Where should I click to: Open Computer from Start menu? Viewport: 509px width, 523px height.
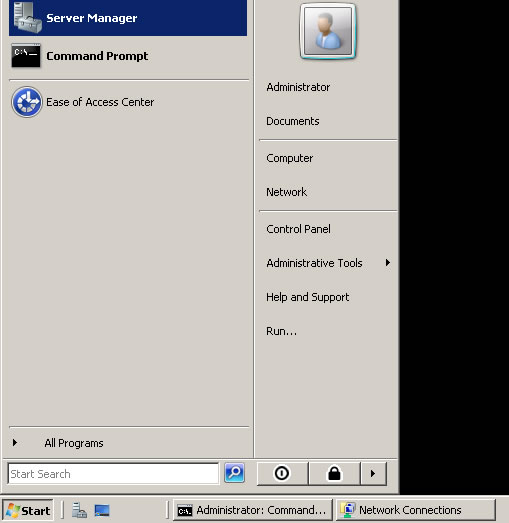point(290,158)
